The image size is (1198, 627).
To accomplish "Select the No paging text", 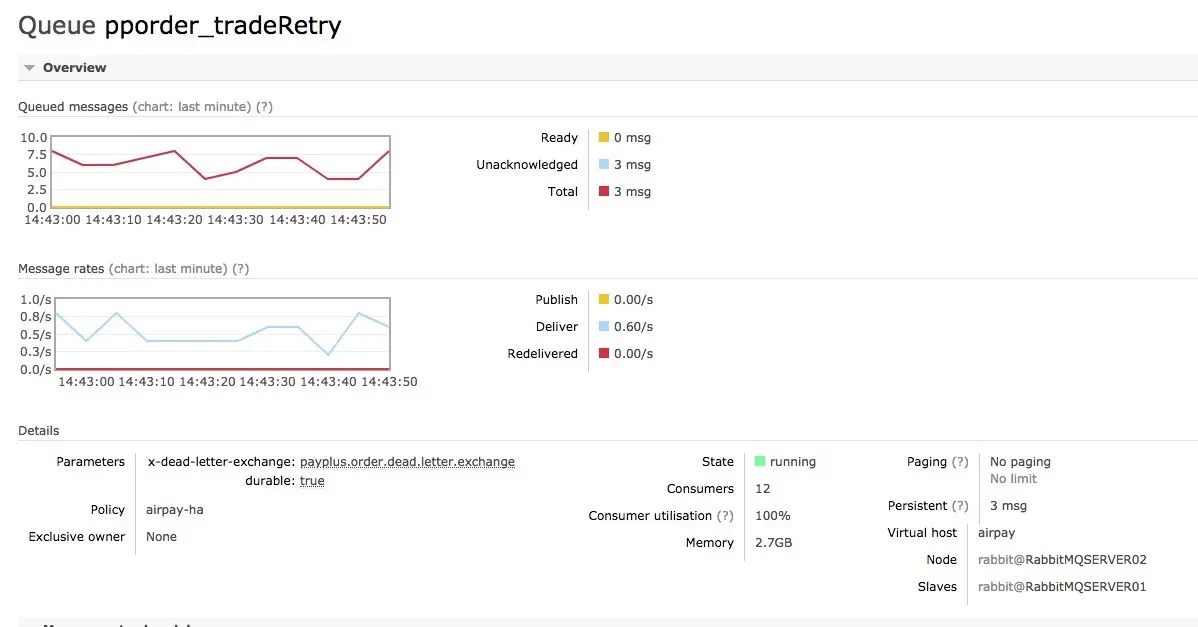I will pyautogui.click(x=1020, y=462).
